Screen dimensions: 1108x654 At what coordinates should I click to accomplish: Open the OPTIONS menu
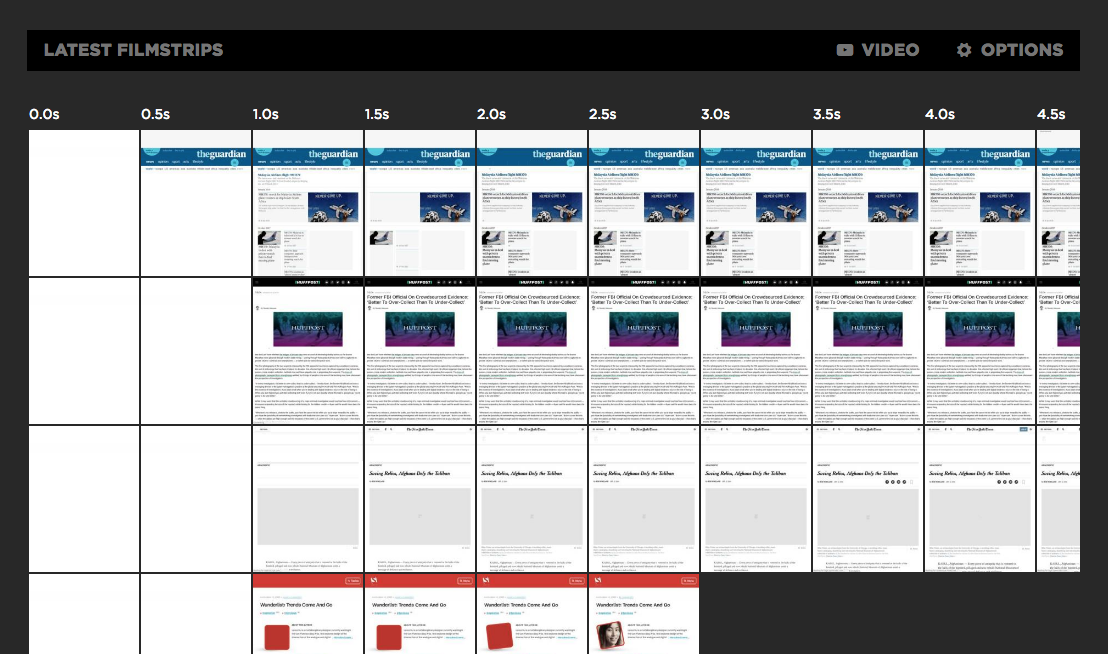tap(1010, 50)
